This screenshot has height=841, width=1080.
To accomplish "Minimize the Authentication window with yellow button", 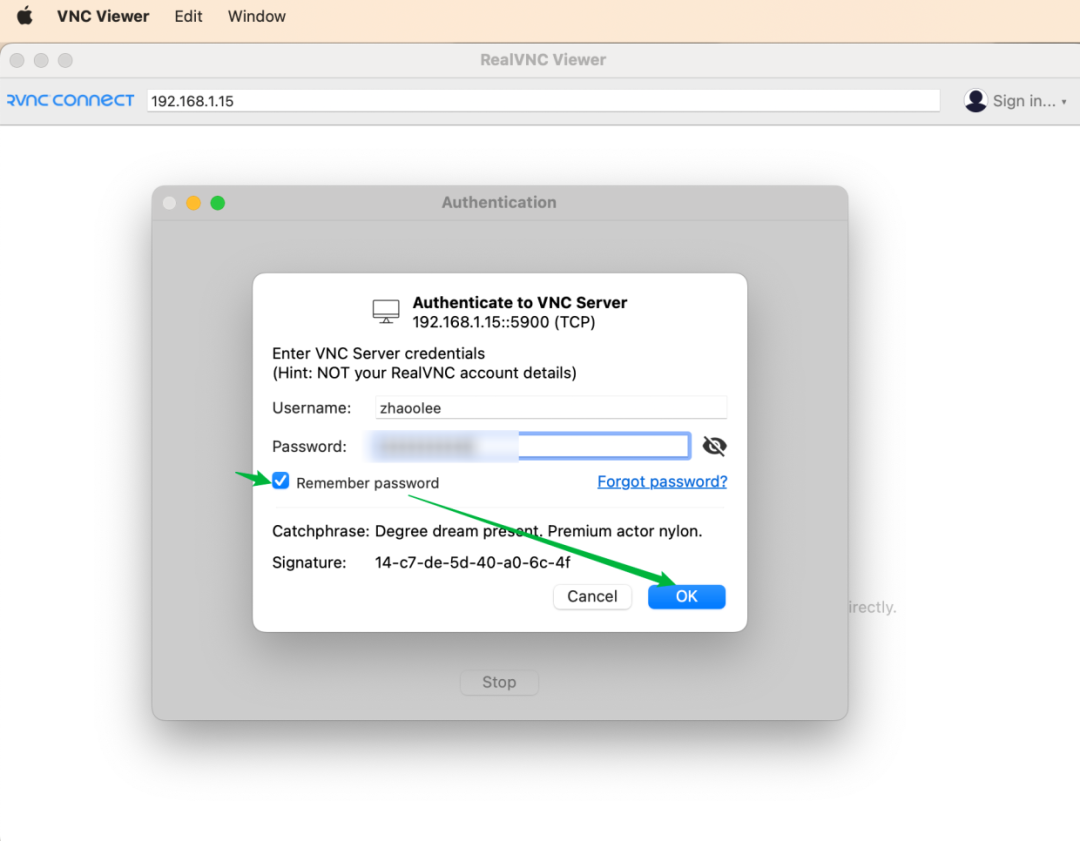I will coord(194,203).
